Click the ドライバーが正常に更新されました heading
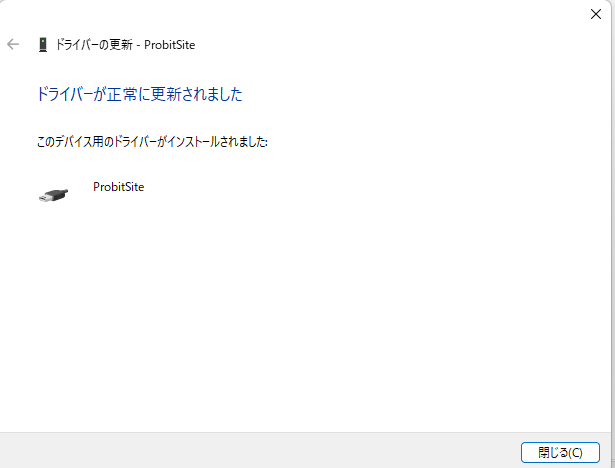Image resolution: width=615 pixels, height=468 pixels. pyautogui.click(x=139, y=94)
